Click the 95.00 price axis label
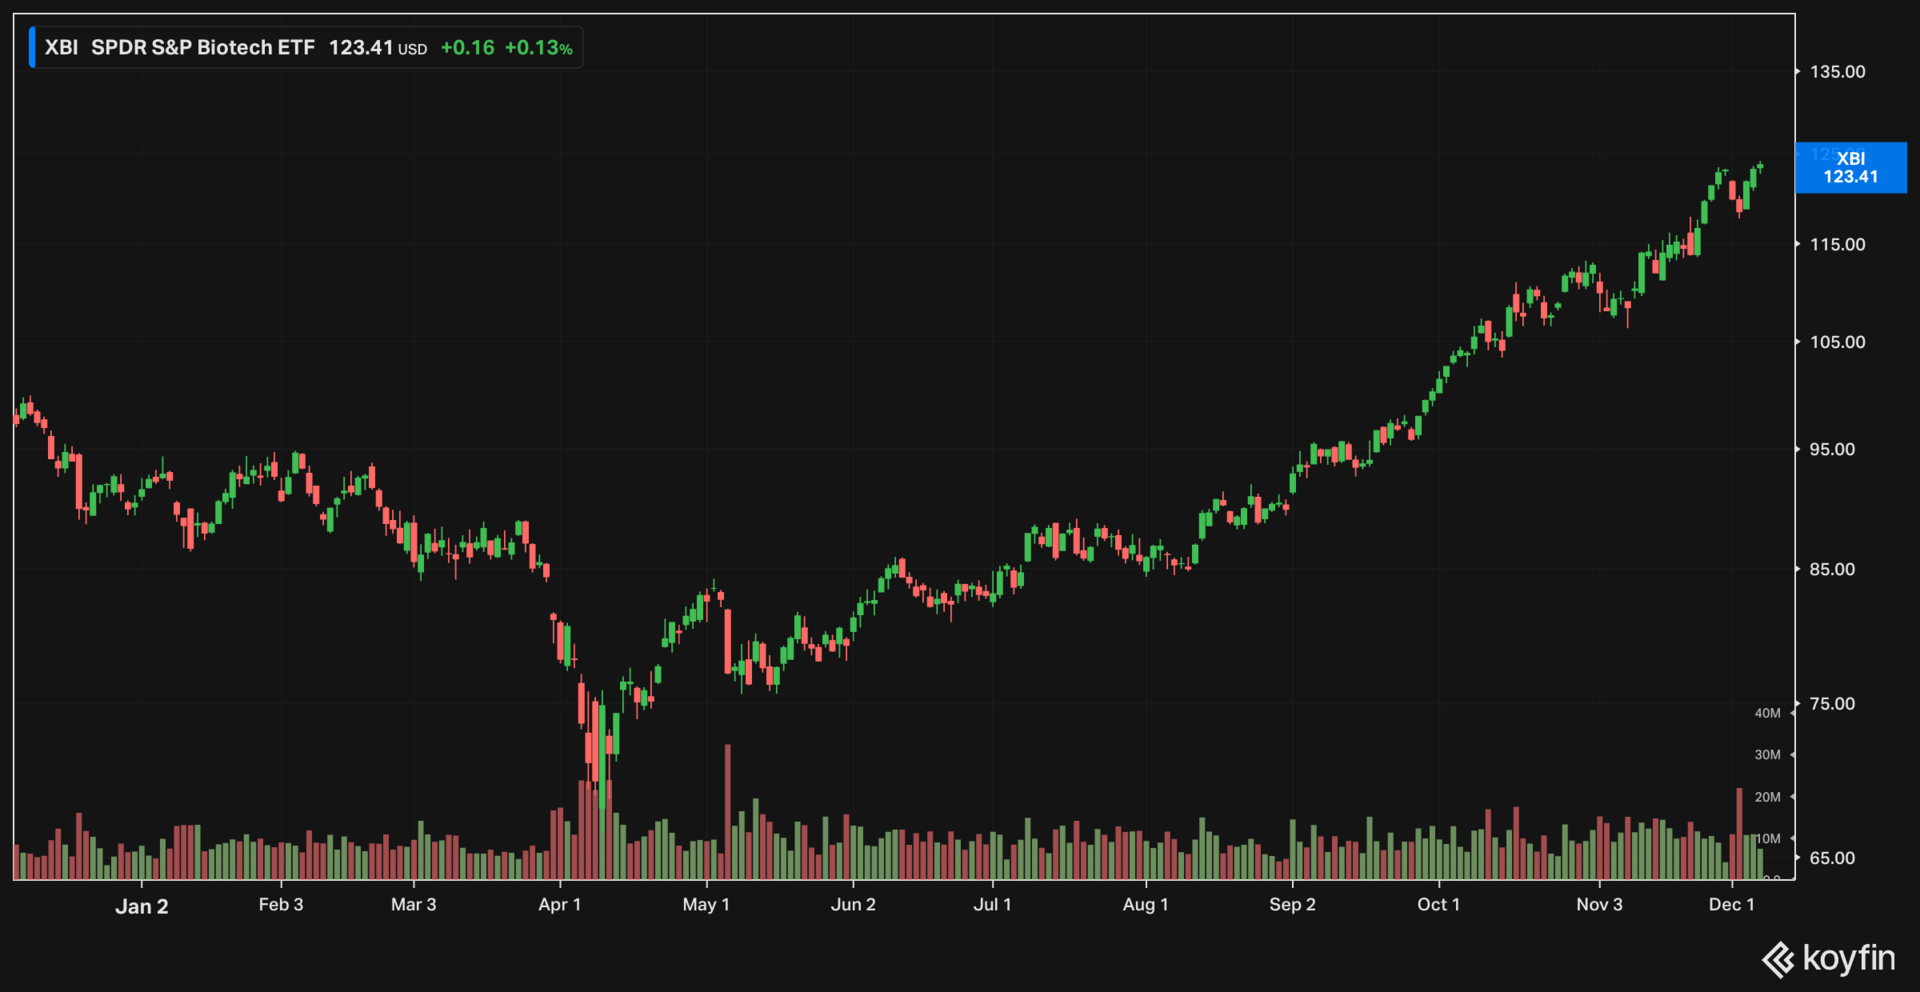 [x=1832, y=450]
